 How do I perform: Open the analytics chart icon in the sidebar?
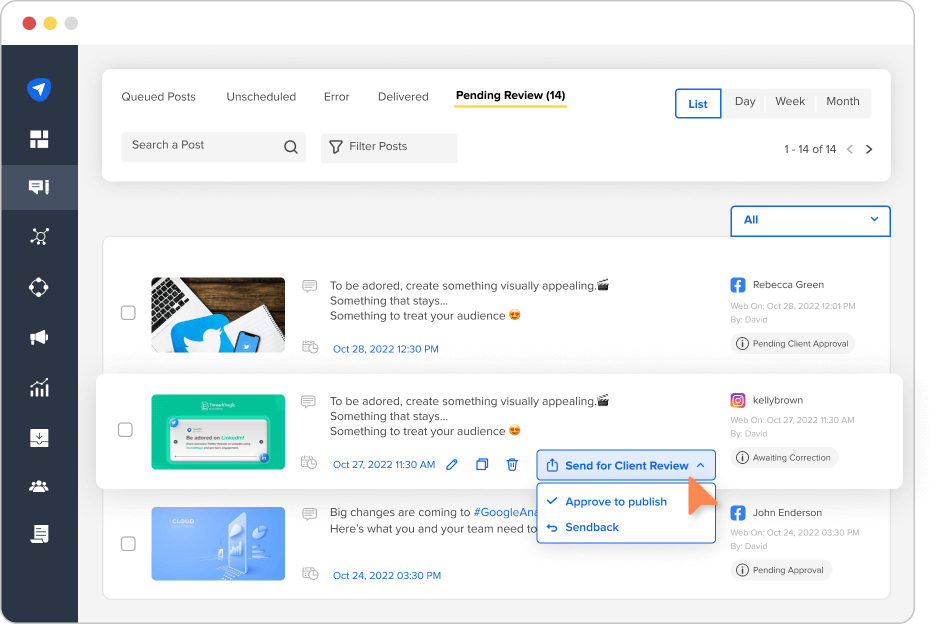pyautogui.click(x=39, y=387)
